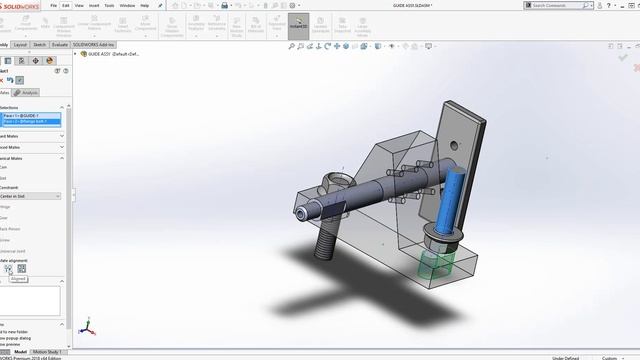This screenshot has width=640, height=360.
Task: Collapse the Selections section
Action: coord(62,108)
